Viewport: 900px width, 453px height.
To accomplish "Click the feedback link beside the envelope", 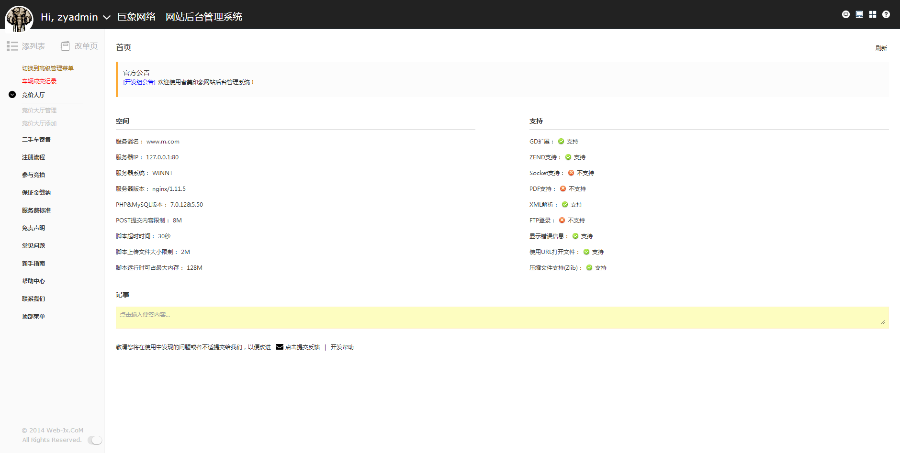I will coord(302,347).
